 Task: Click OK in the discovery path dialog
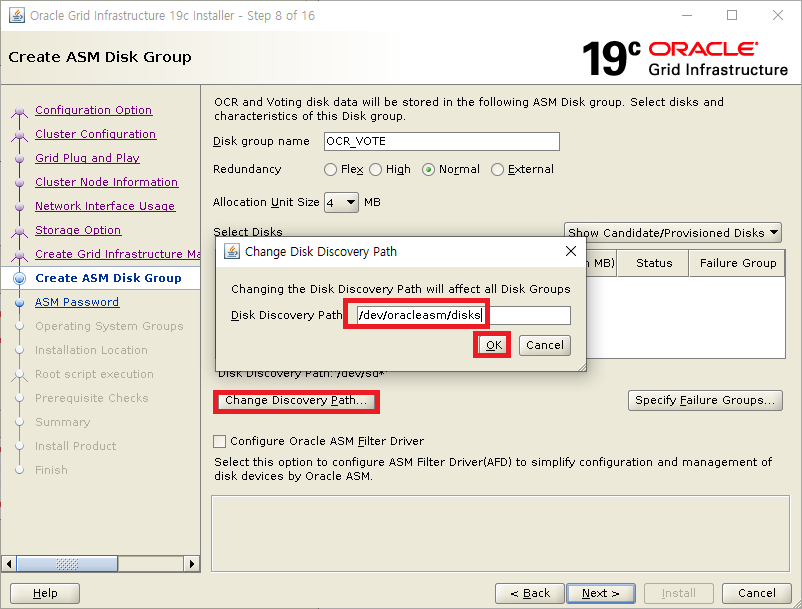tap(493, 345)
